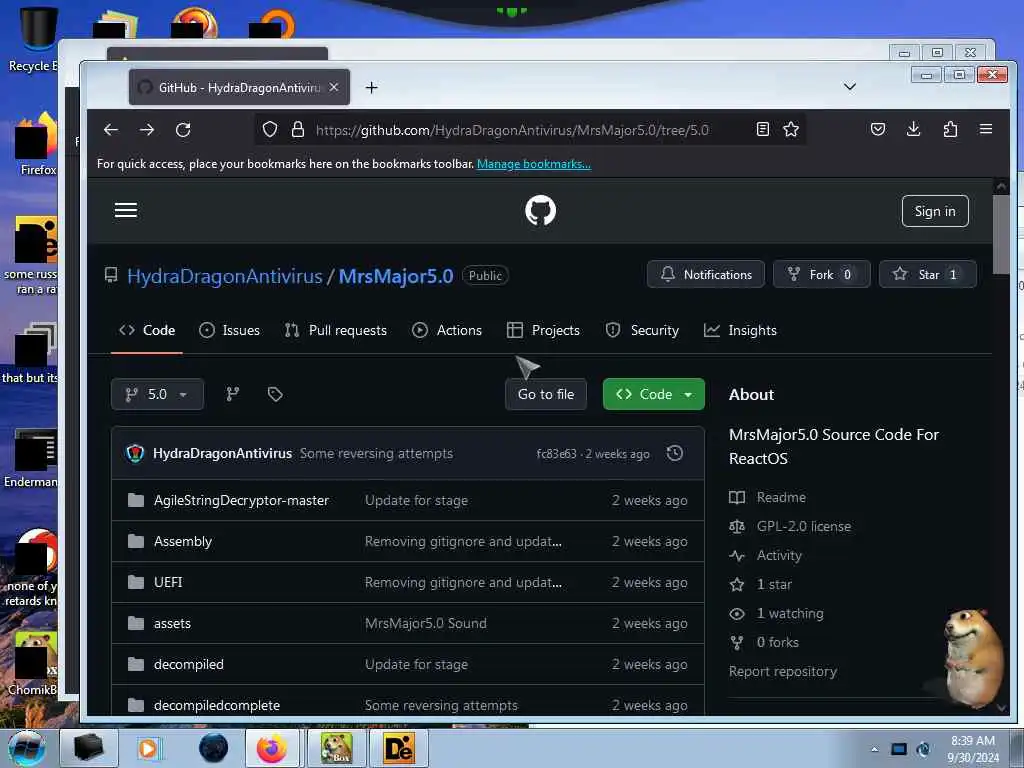
Task: View branches via the branch icon
Action: [x=232, y=394]
